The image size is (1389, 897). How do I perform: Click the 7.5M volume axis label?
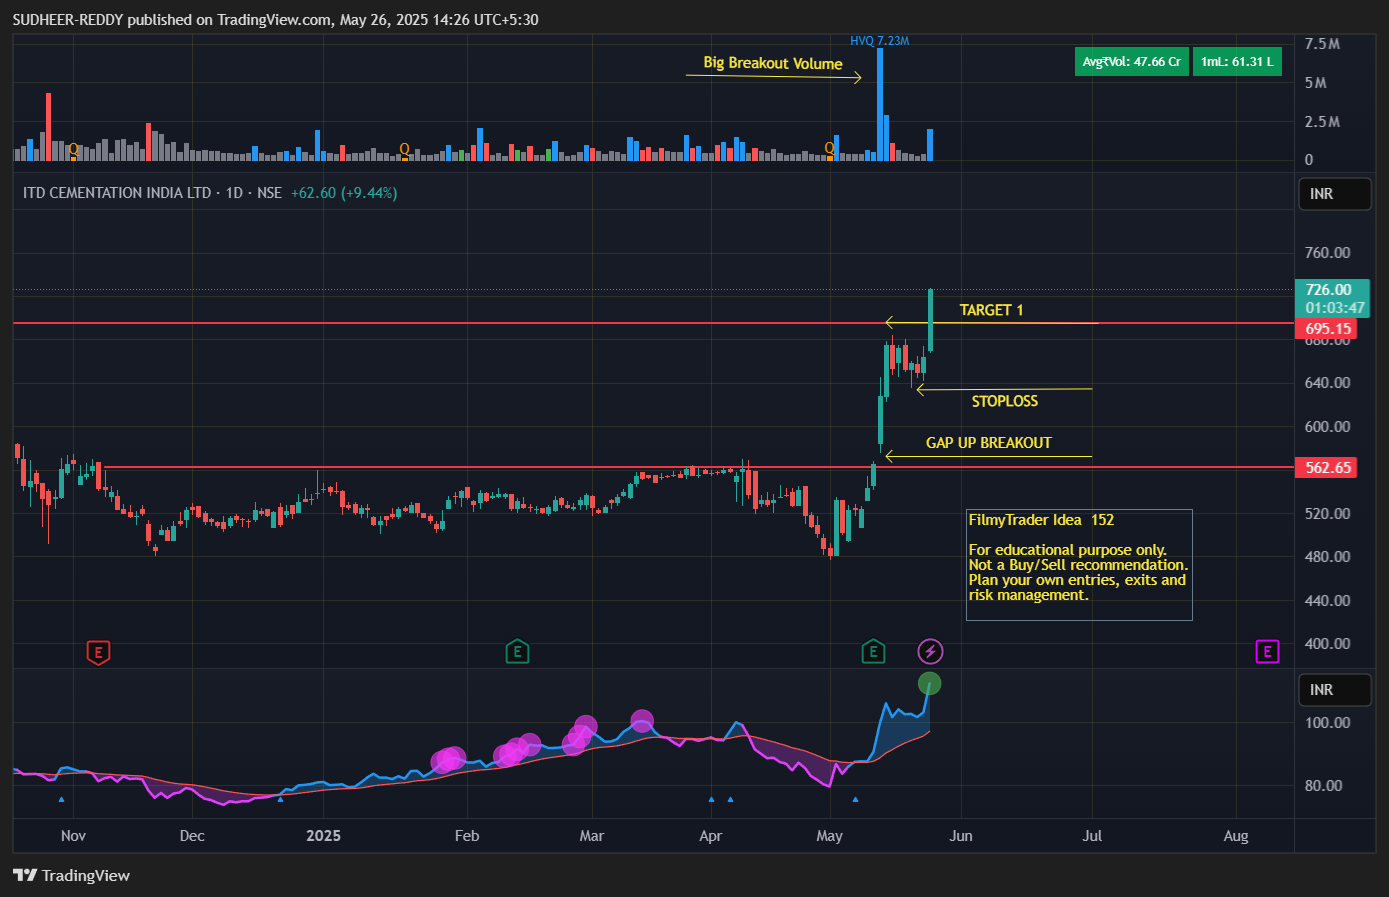click(1322, 44)
